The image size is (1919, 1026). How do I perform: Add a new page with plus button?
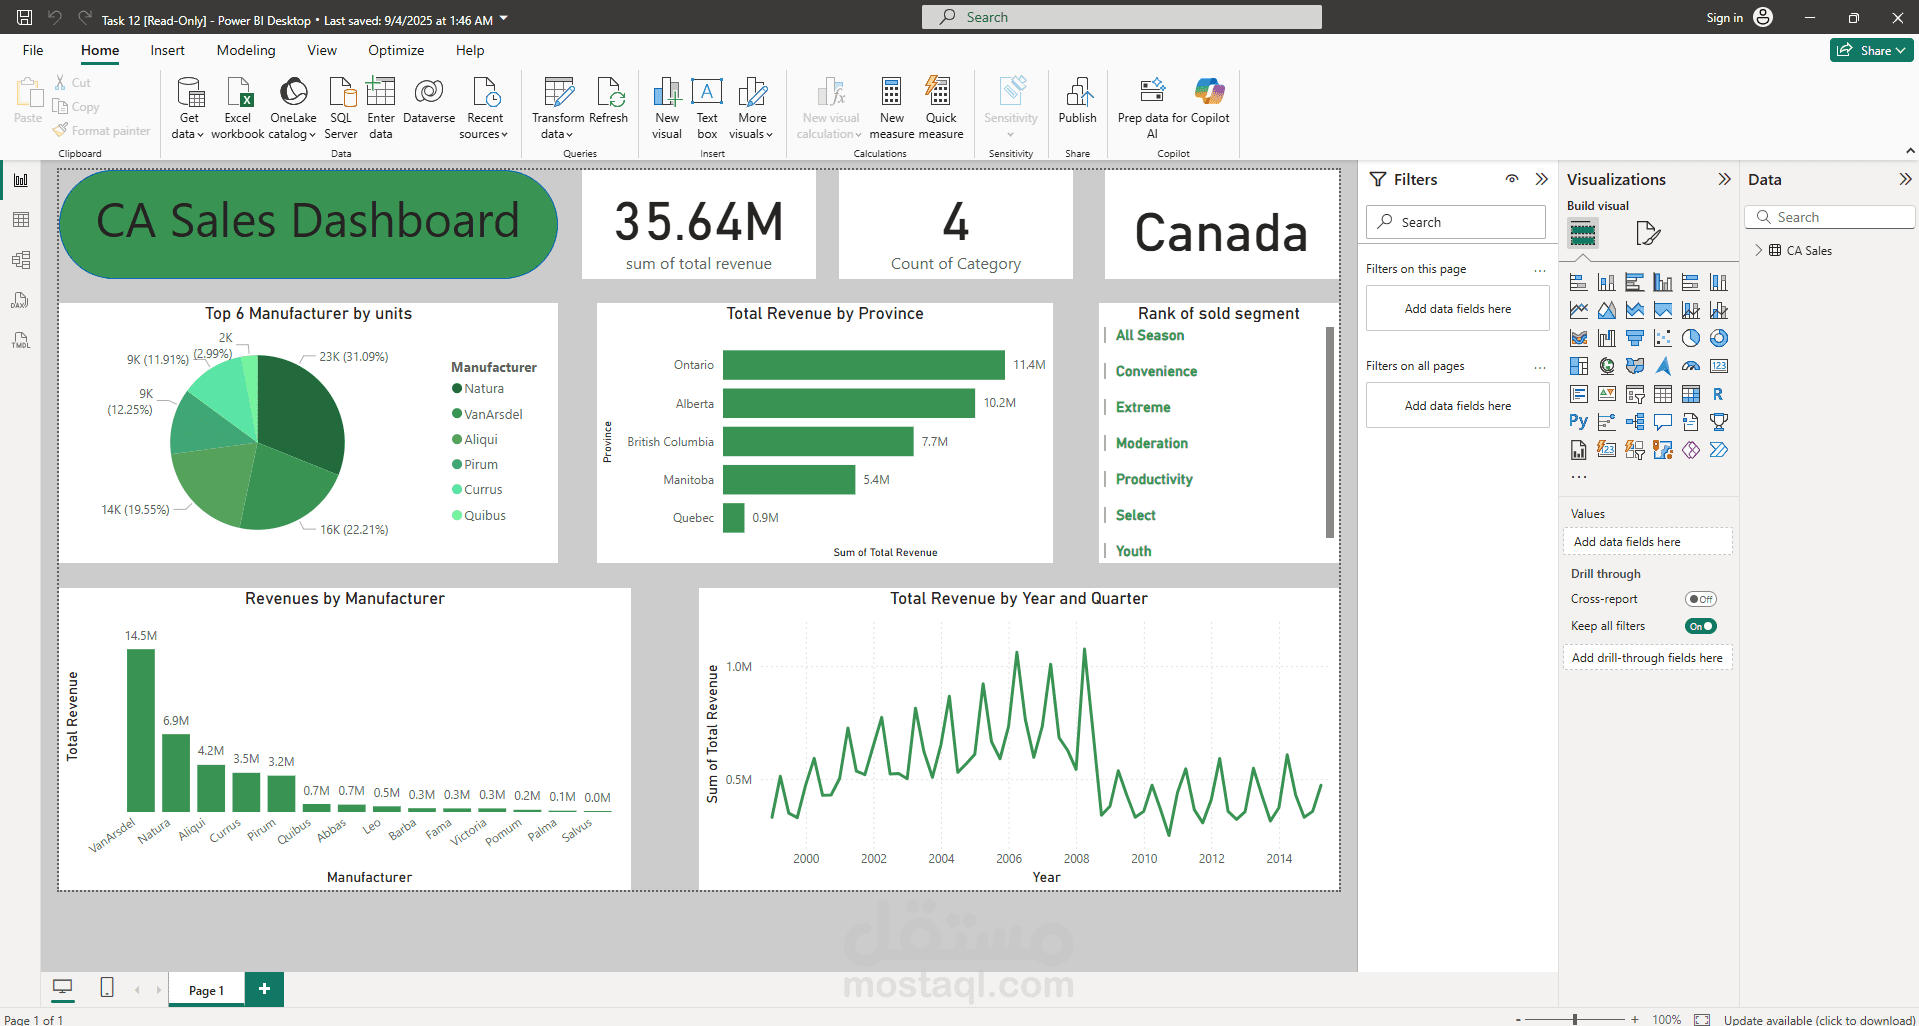coord(264,989)
